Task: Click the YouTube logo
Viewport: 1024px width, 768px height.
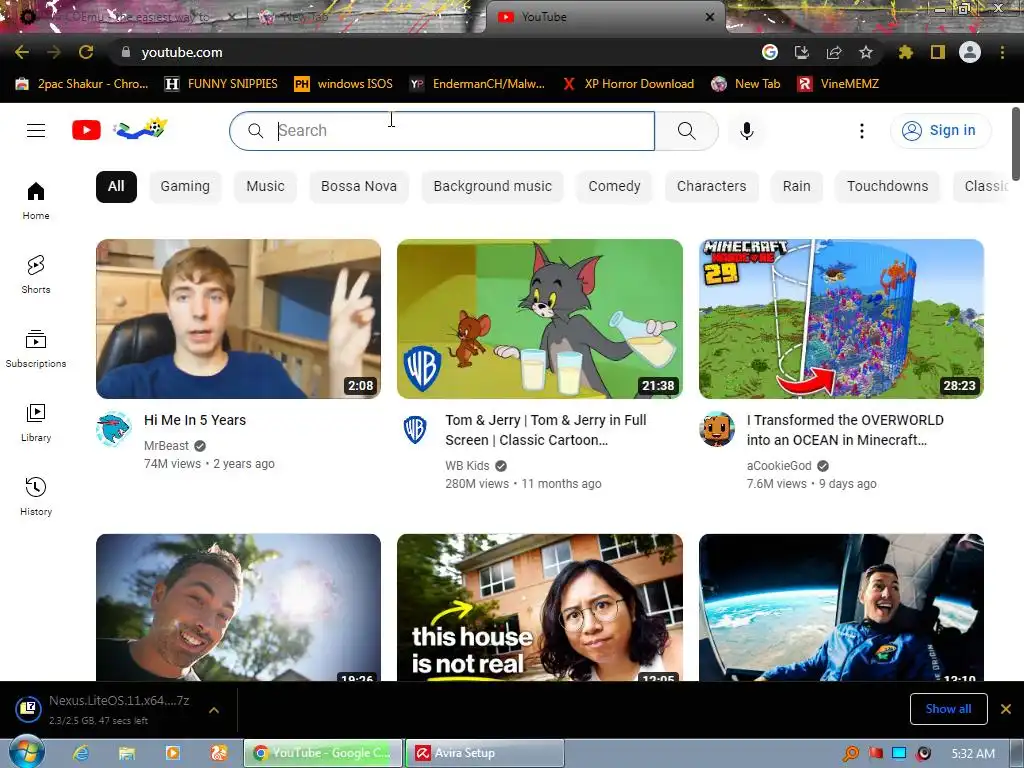Action: pos(86,131)
